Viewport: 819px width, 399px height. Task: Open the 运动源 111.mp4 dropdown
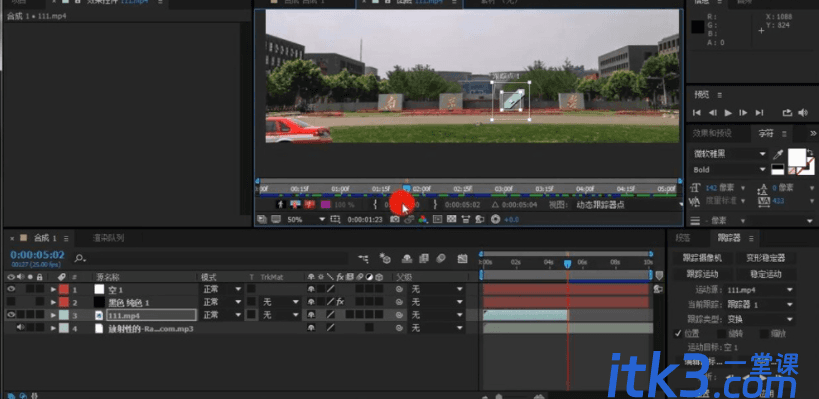760,290
